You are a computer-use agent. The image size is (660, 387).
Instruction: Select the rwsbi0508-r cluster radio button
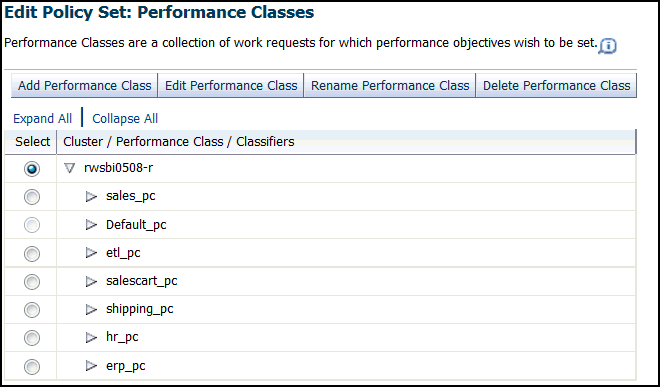[32, 169]
